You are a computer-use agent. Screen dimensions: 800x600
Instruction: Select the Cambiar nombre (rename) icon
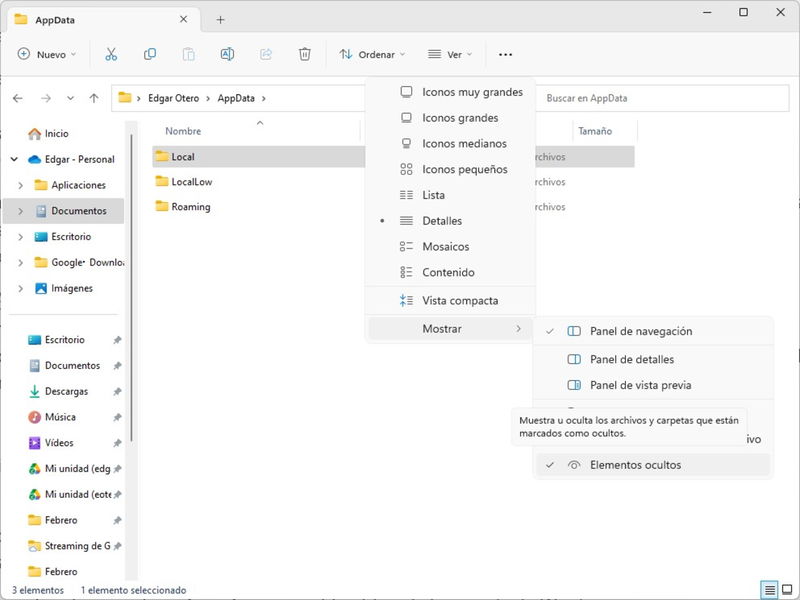(225, 54)
